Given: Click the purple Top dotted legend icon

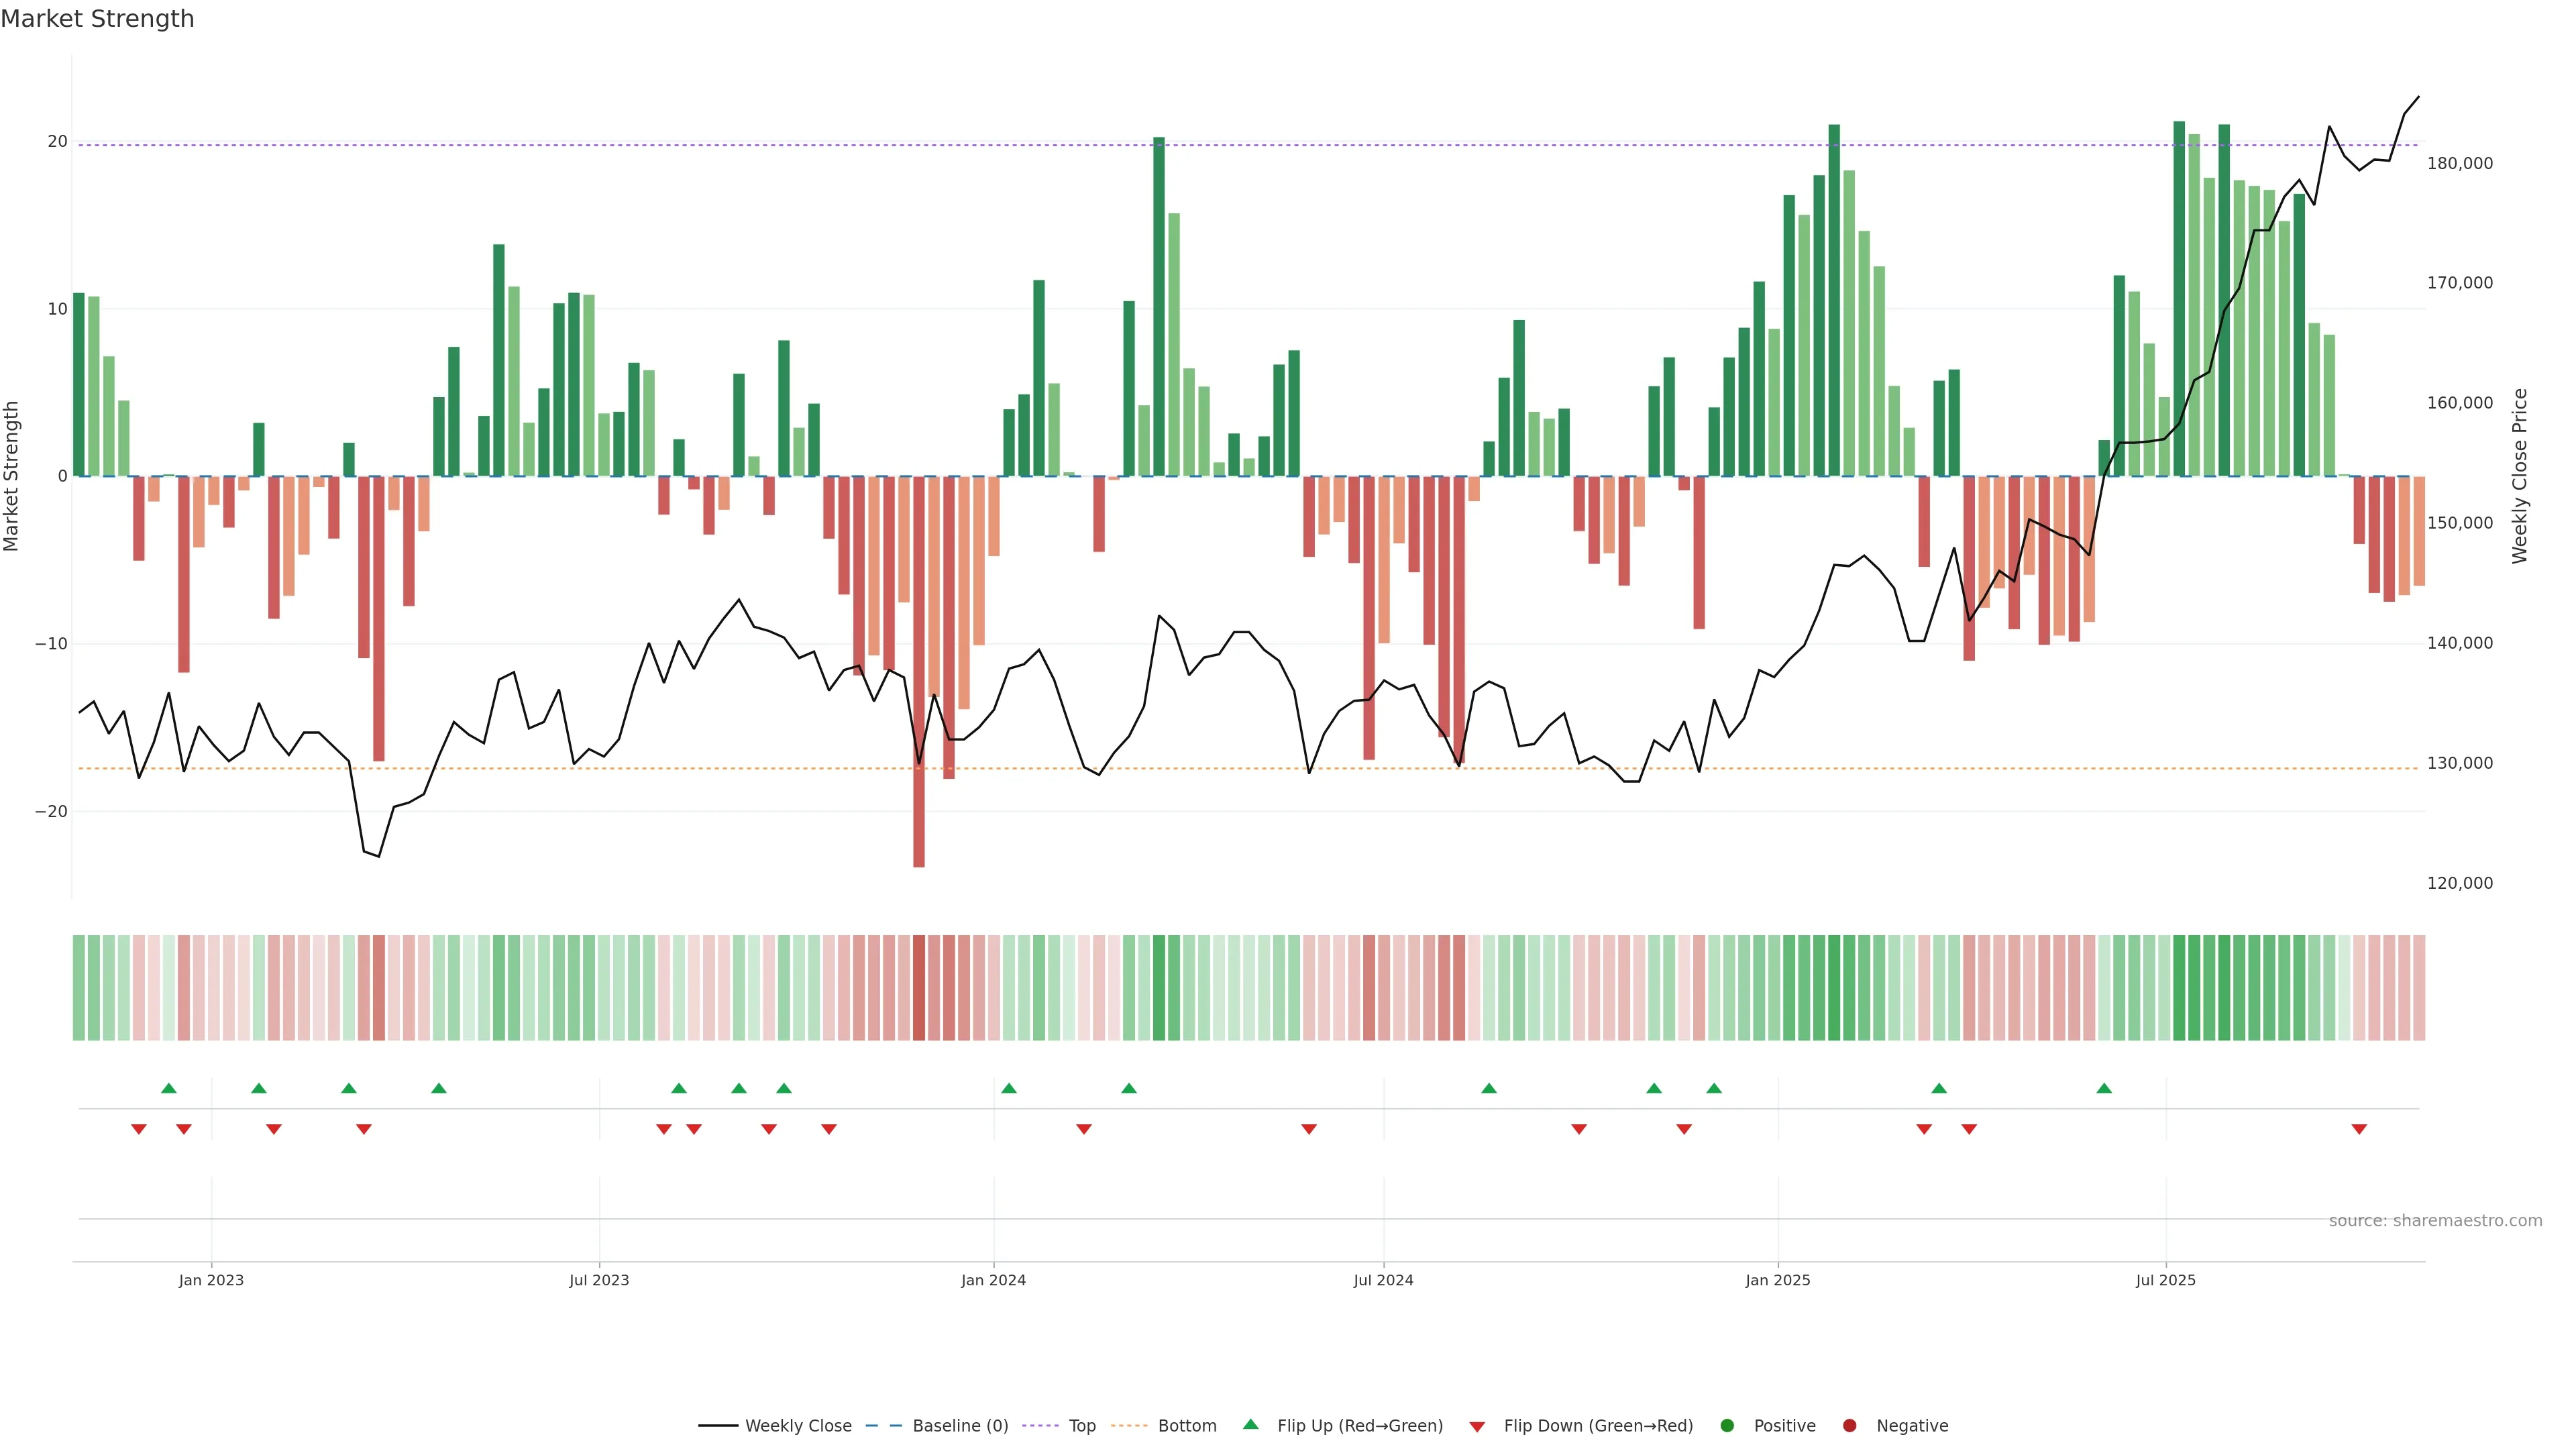Looking at the screenshot, I should tap(1041, 1426).
